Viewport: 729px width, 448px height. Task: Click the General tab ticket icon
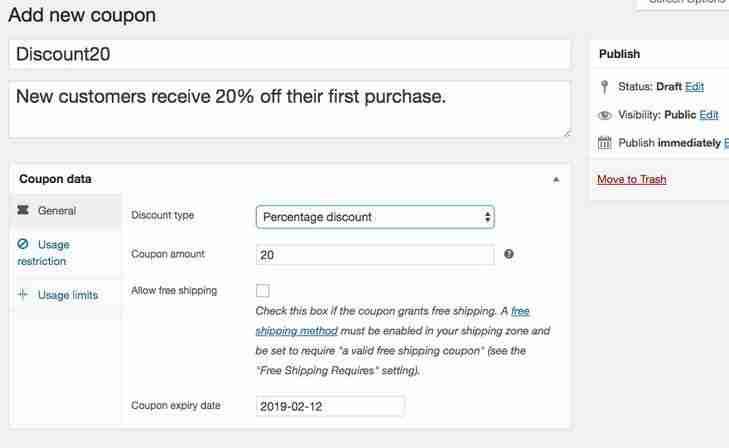[23, 210]
